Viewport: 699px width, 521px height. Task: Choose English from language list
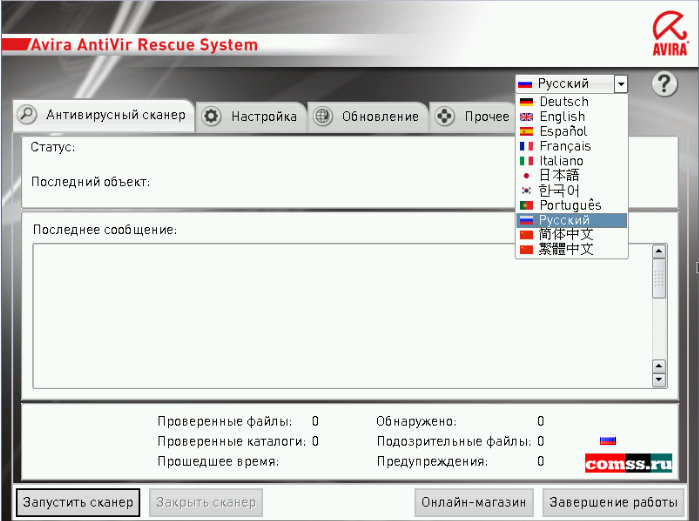572,116
